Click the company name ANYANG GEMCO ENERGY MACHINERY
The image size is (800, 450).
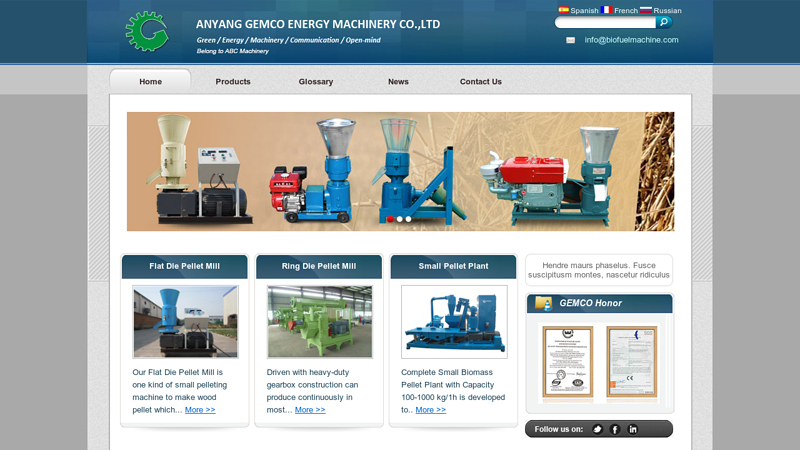coord(318,24)
